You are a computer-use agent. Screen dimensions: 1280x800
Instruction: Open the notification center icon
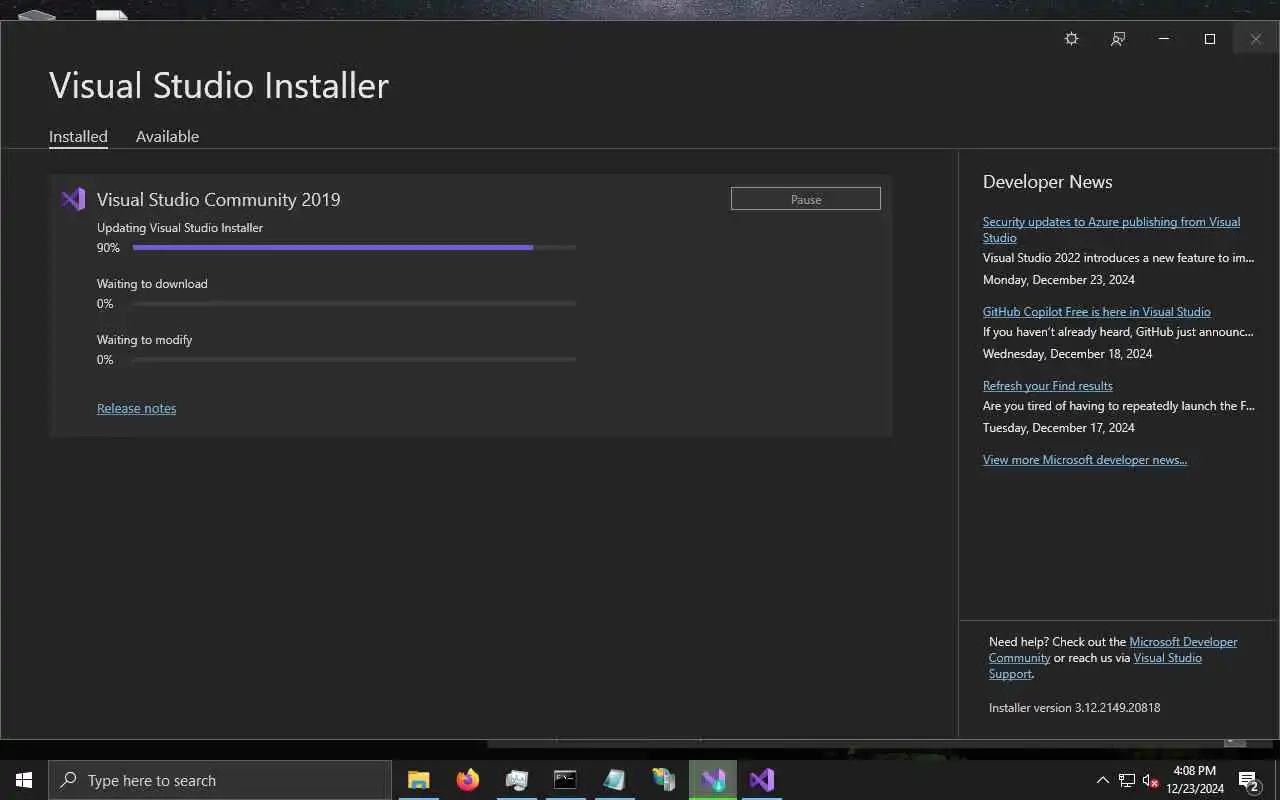click(1249, 780)
